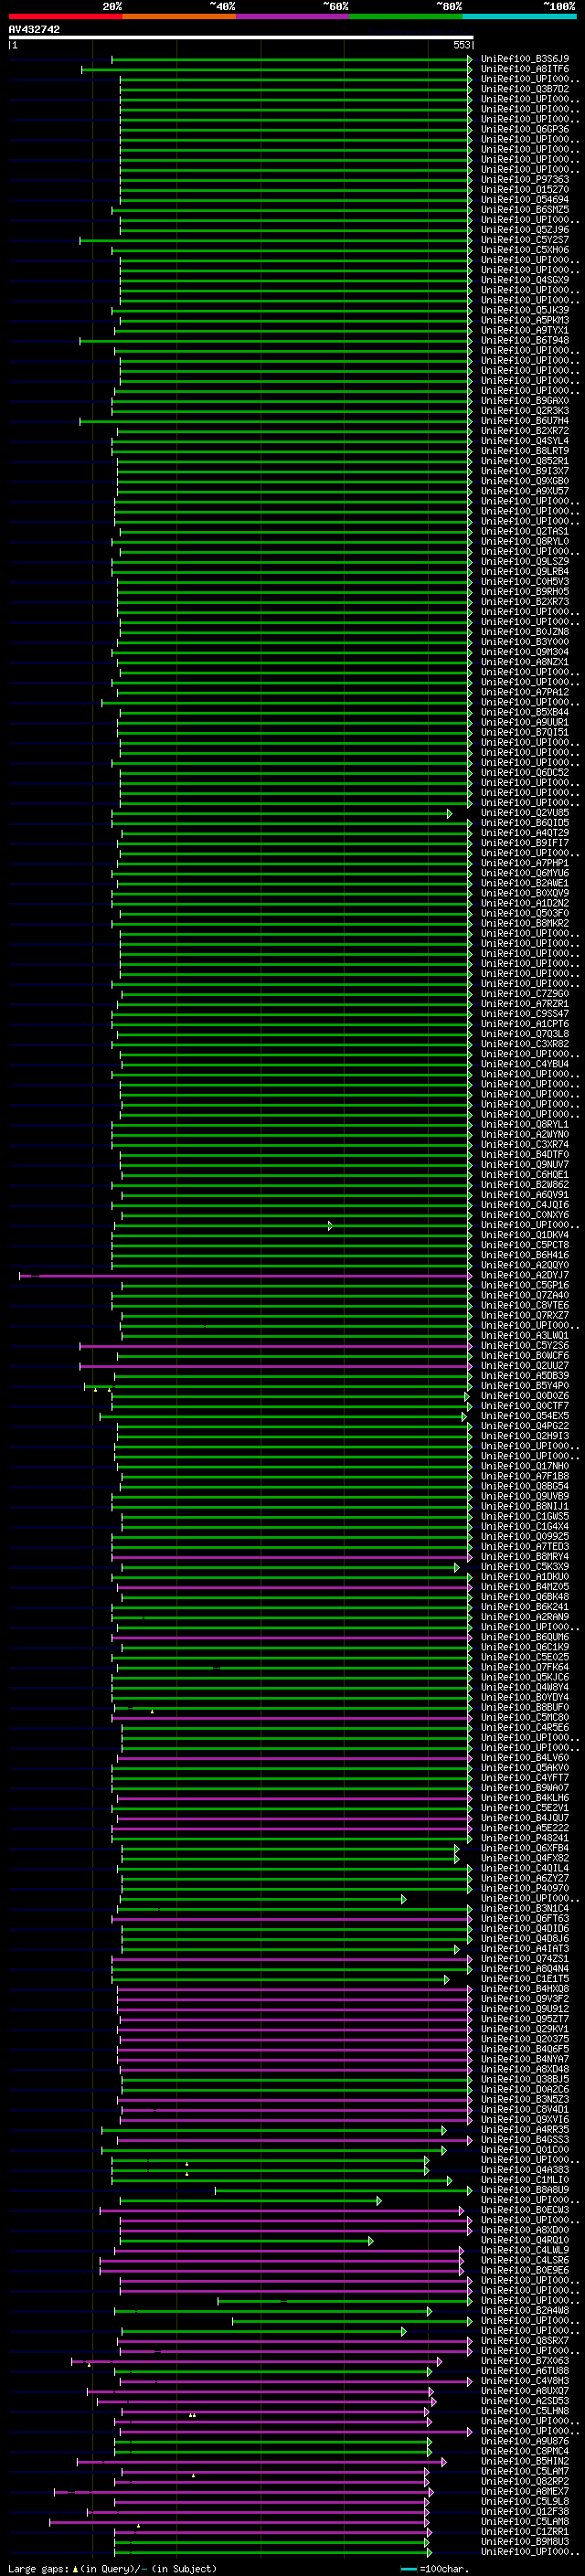This screenshot has width=585, height=2576.
Task: Click the UniRef100_Q54EX5 label
Action: coord(524,1416)
